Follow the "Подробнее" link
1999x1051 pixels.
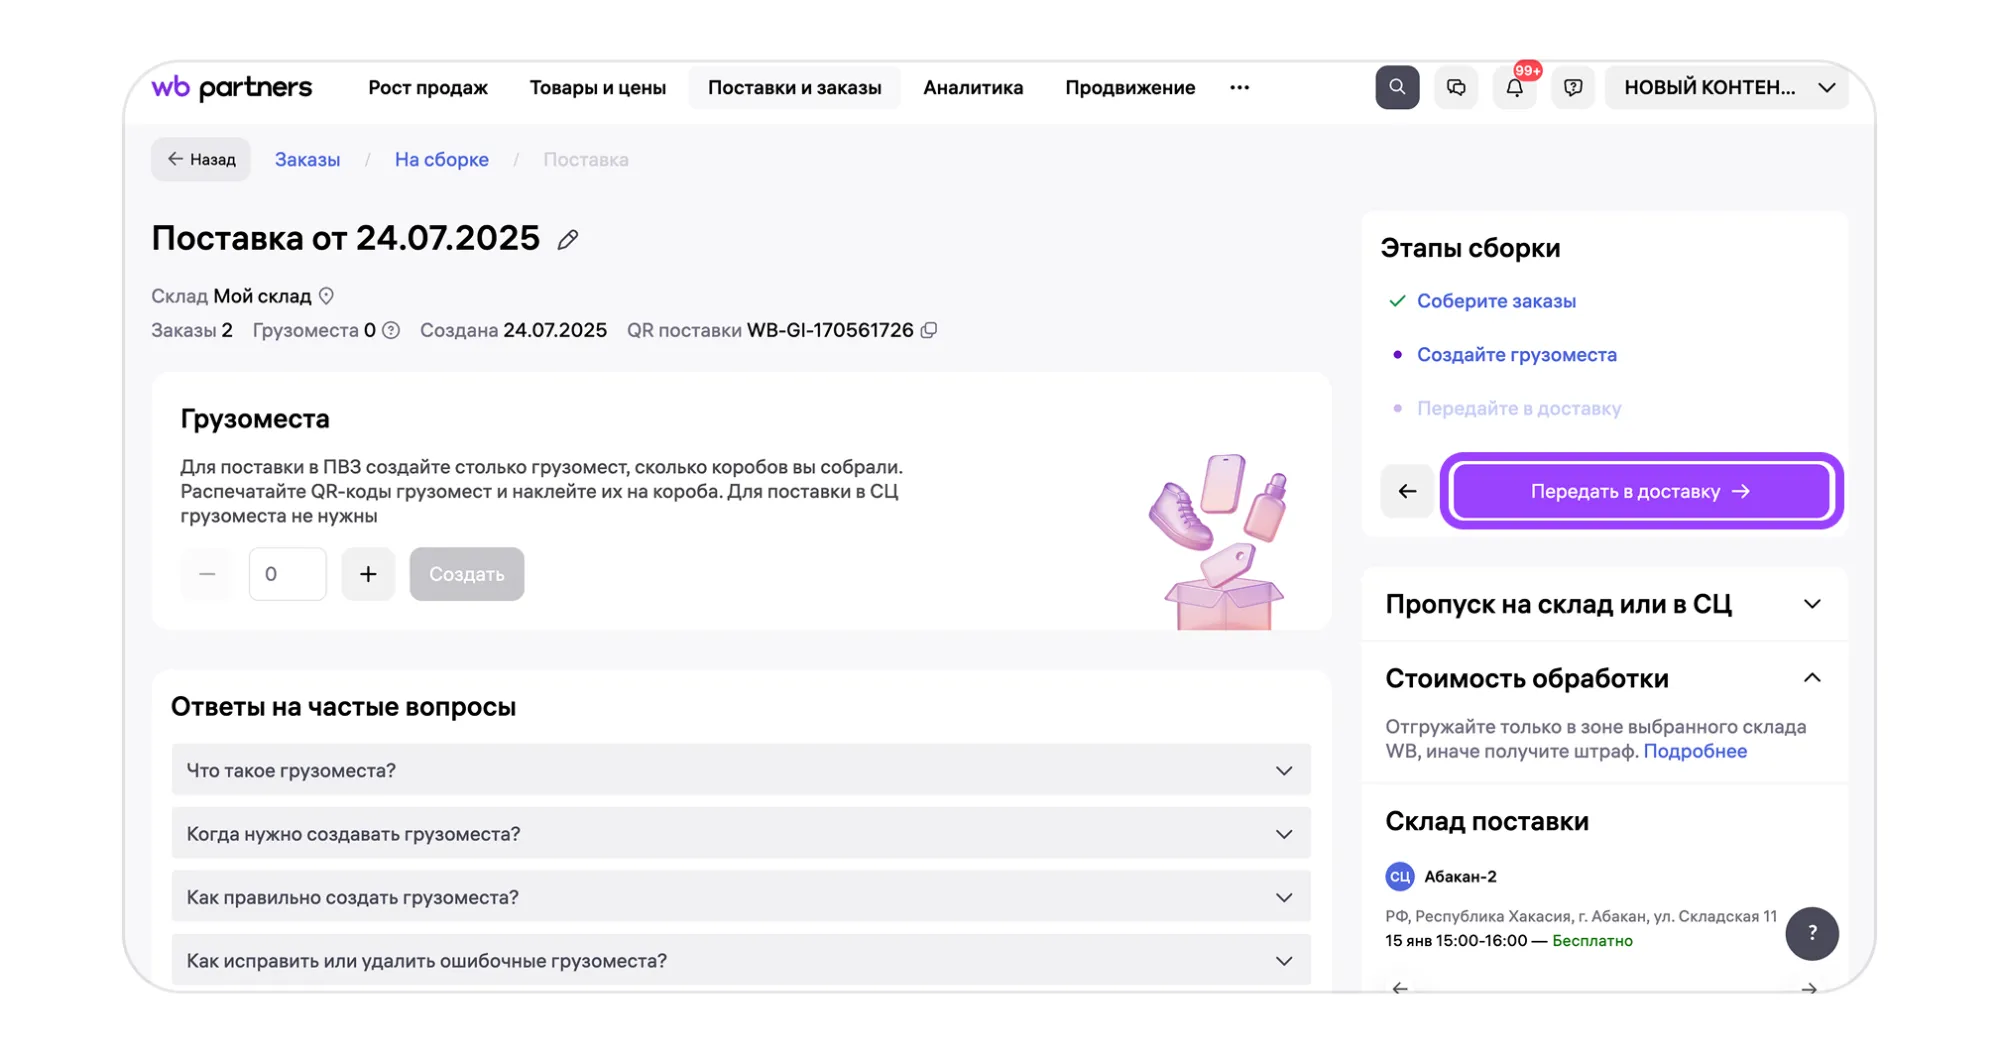click(1694, 752)
